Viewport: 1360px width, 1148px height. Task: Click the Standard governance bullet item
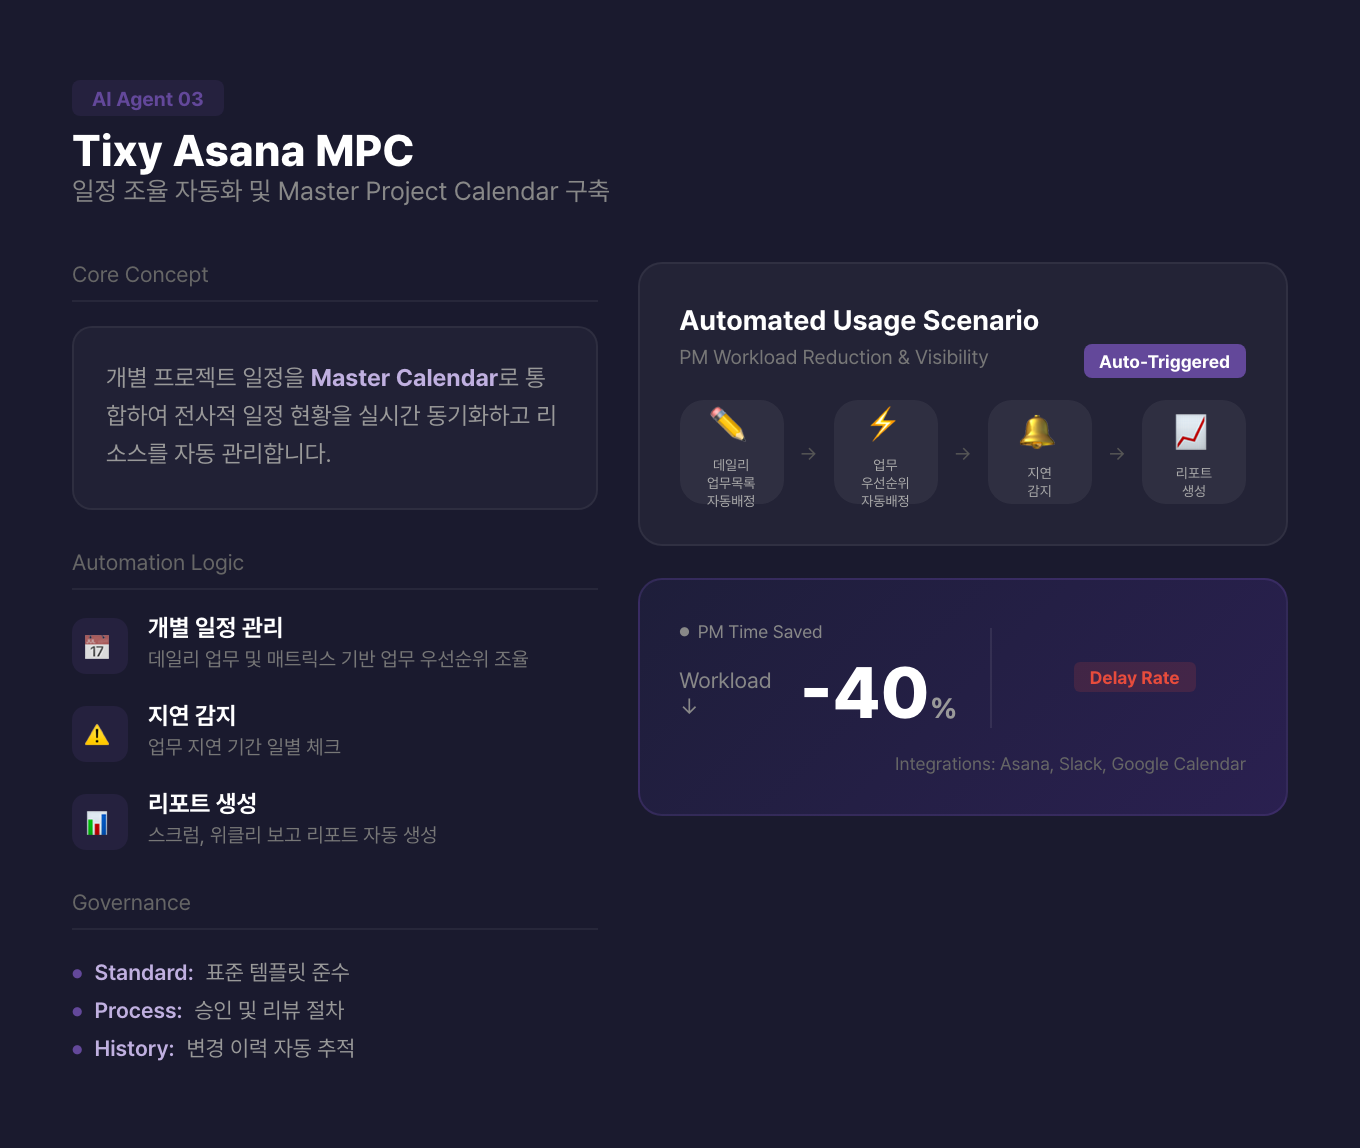(x=221, y=973)
